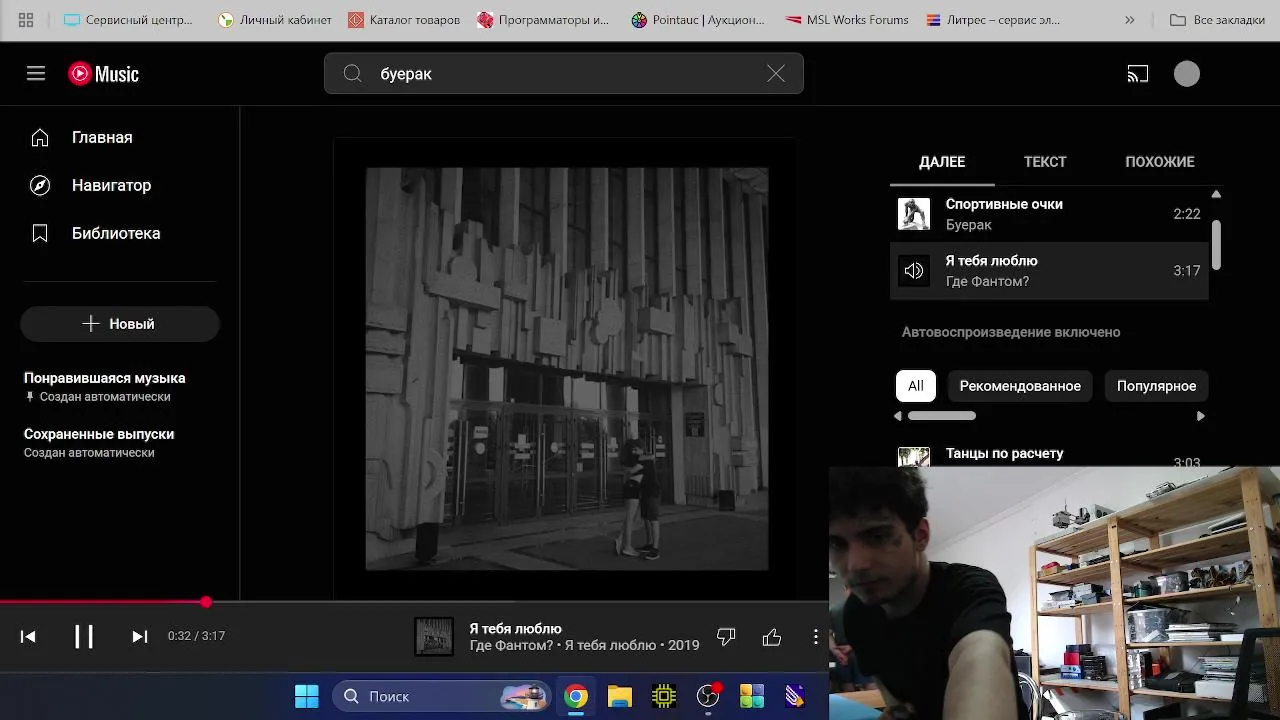This screenshot has width=1280, height=720.
Task: Click queue scrollbar up arrow
Action: pyautogui.click(x=1216, y=194)
